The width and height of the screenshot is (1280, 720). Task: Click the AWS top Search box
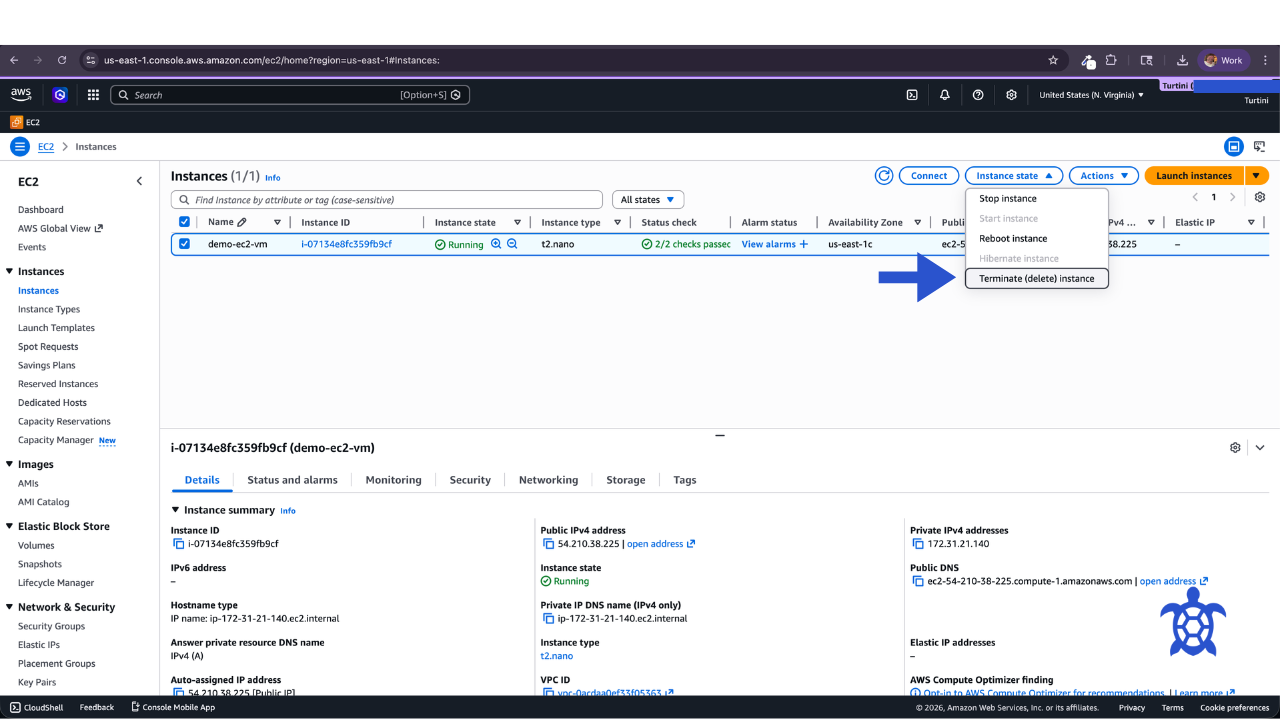[x=290, y=95]
